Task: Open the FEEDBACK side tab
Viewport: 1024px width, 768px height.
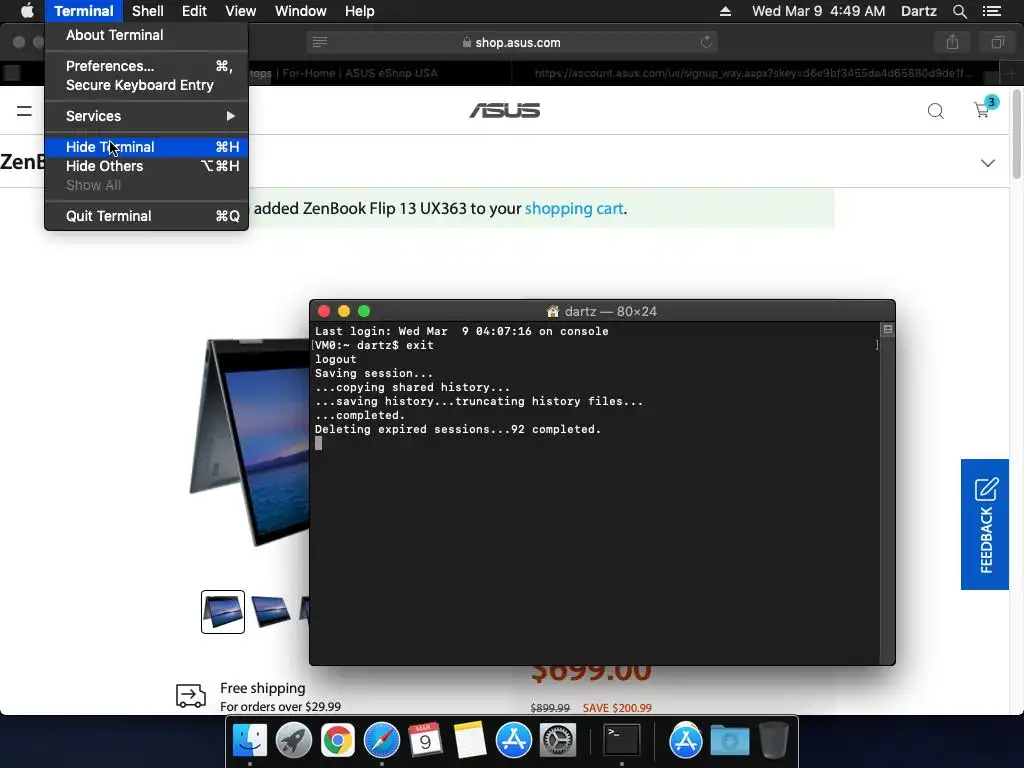Action: point(985,524)
